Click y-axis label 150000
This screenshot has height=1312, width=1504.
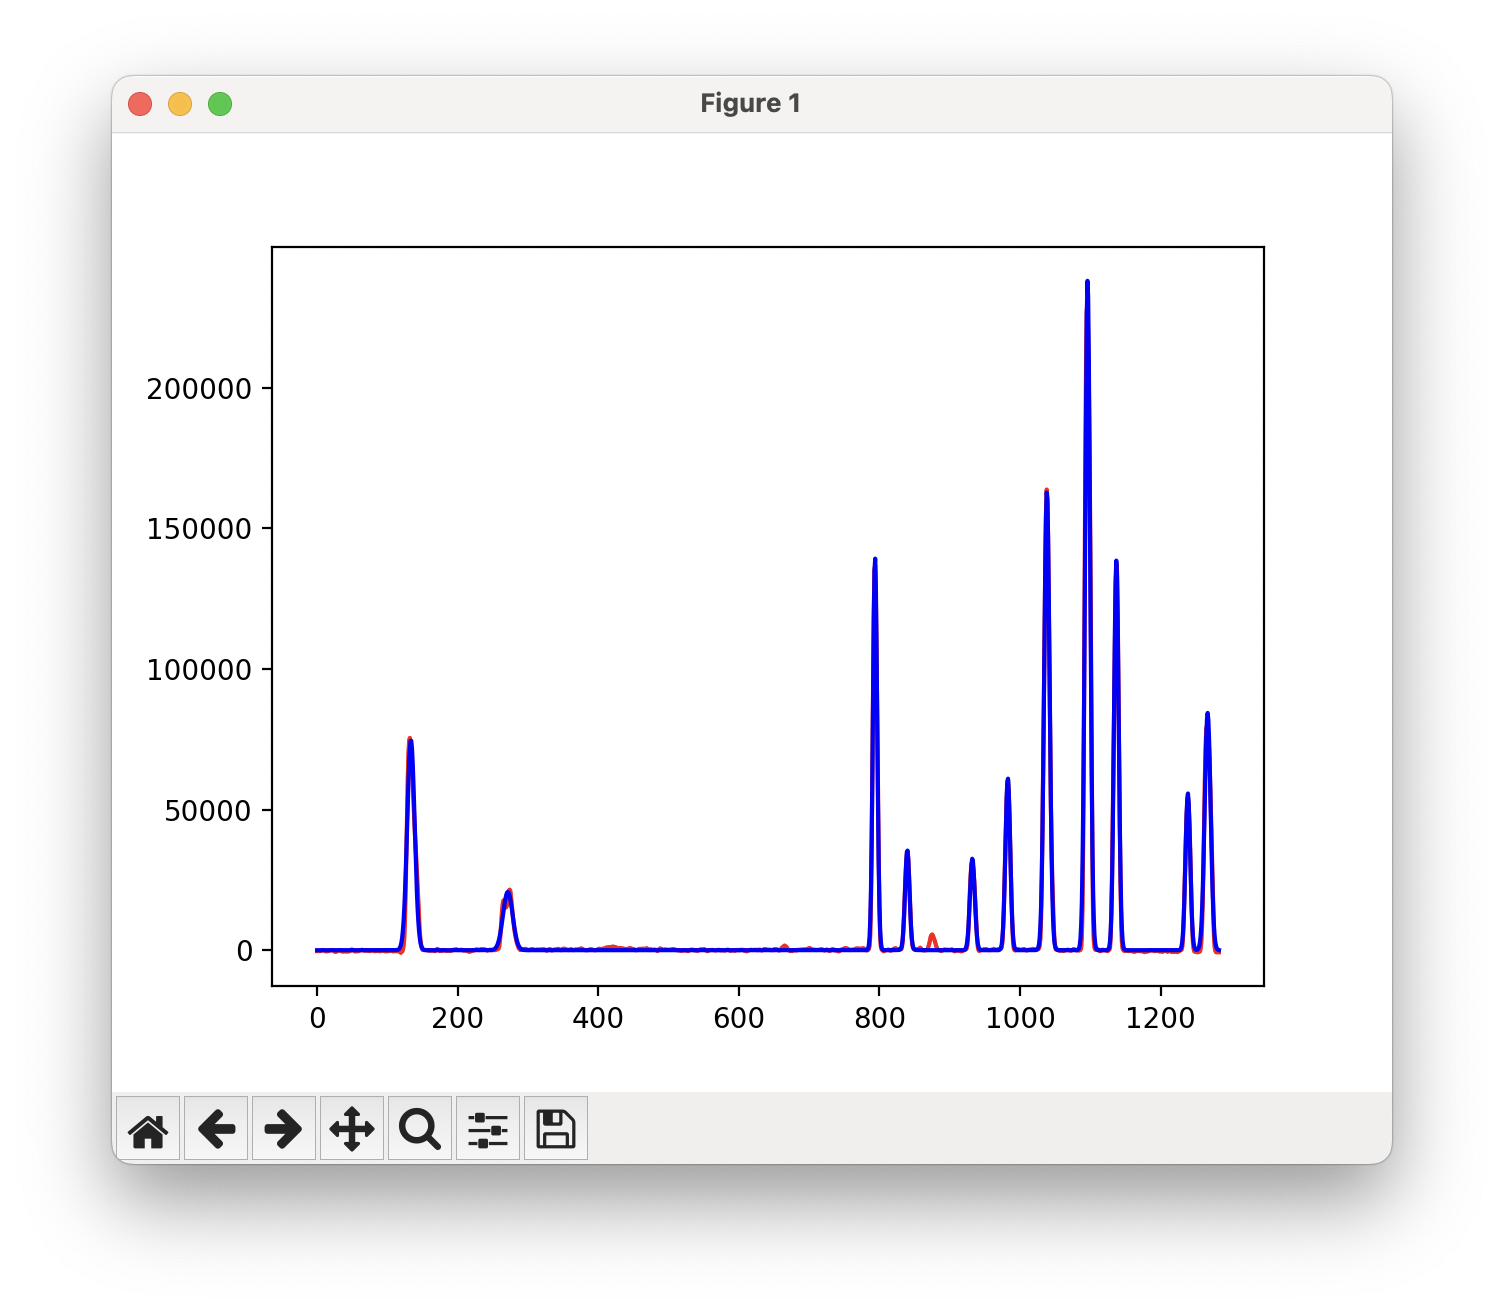click(x=199, y=529)
